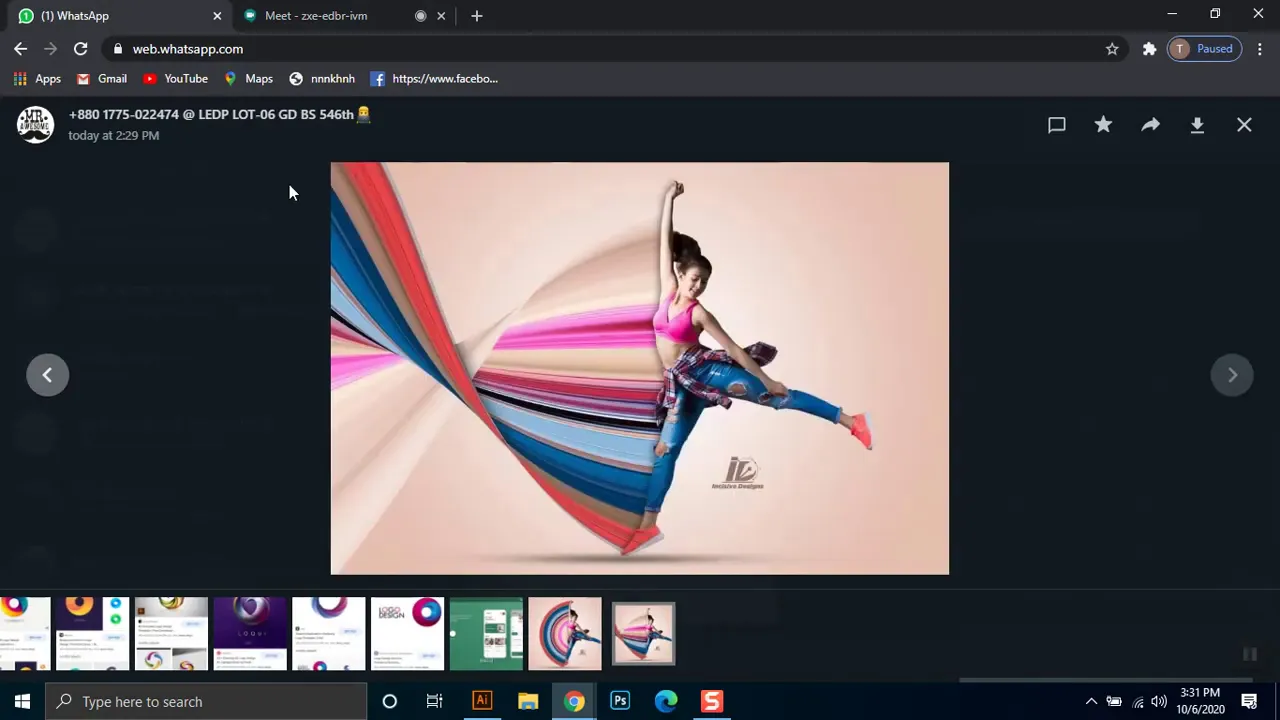This screenshot has height=720, width=1280.
Task: Open the clock showing 3:31 PM
Action: [1200, 701]
